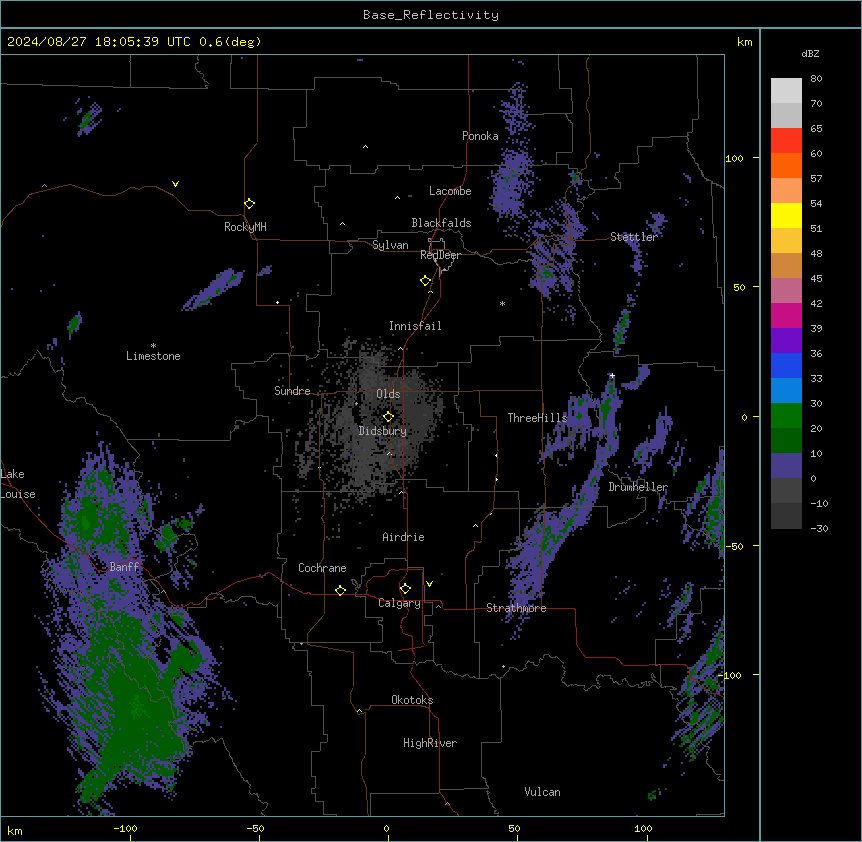Screen dimensions: 862x842
Task: Select the RedDeer city label
Action: point(440,255)
